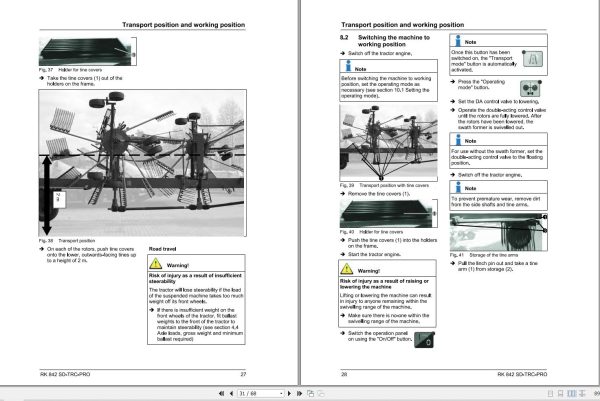600x401 pixels.
Task: Click page number 28 in footer
Action: [x=344, y=374]
